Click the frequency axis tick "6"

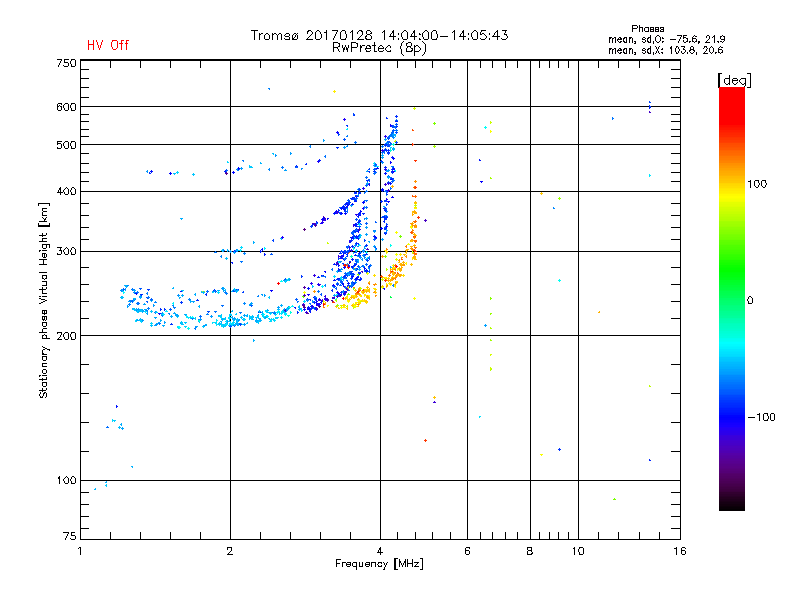tap(467, 551)
